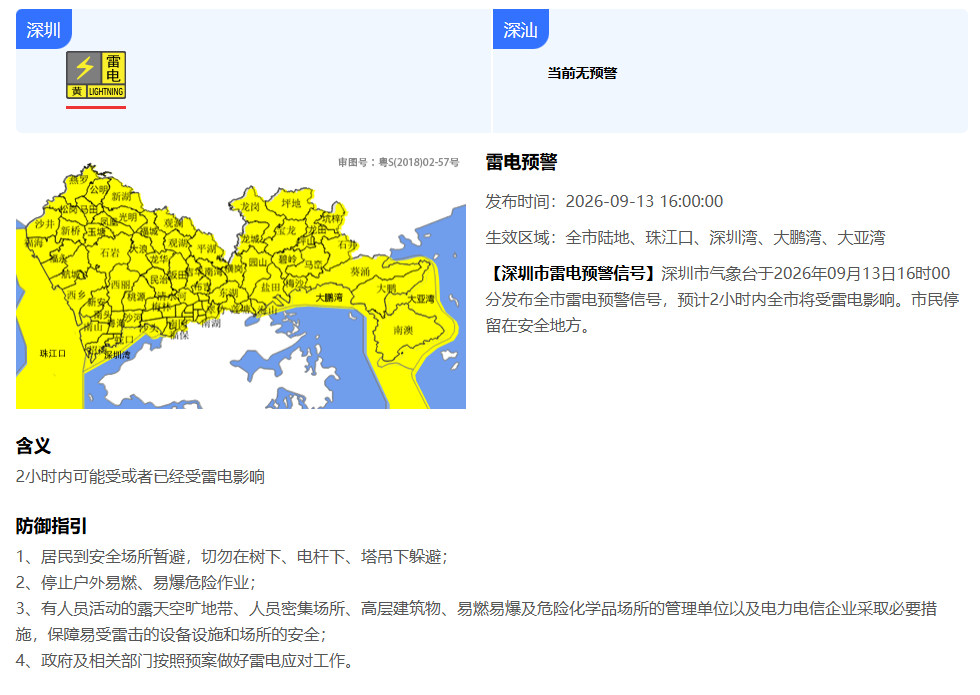Click the 深圳湾 label on the map

click(117, 354)
